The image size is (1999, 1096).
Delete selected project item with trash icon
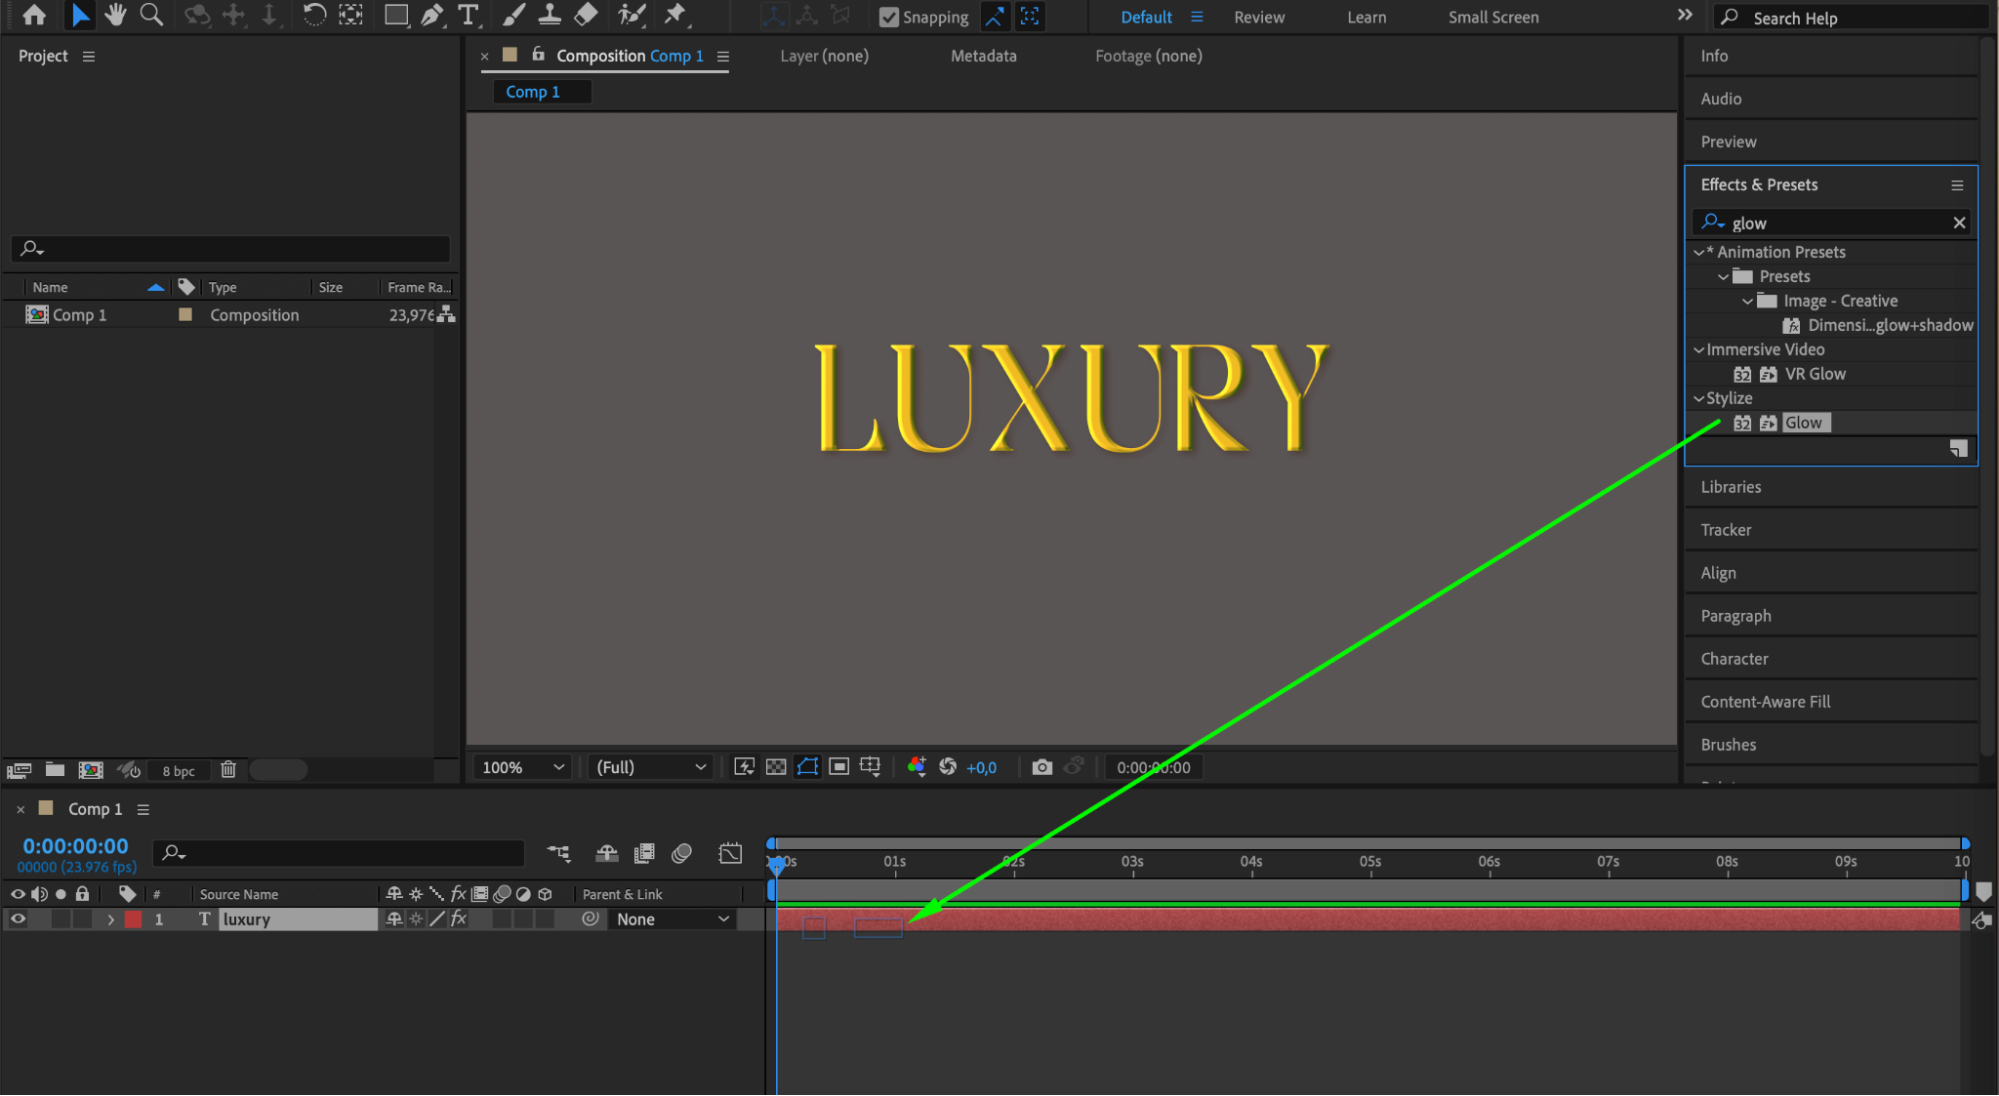click(228, 769)
